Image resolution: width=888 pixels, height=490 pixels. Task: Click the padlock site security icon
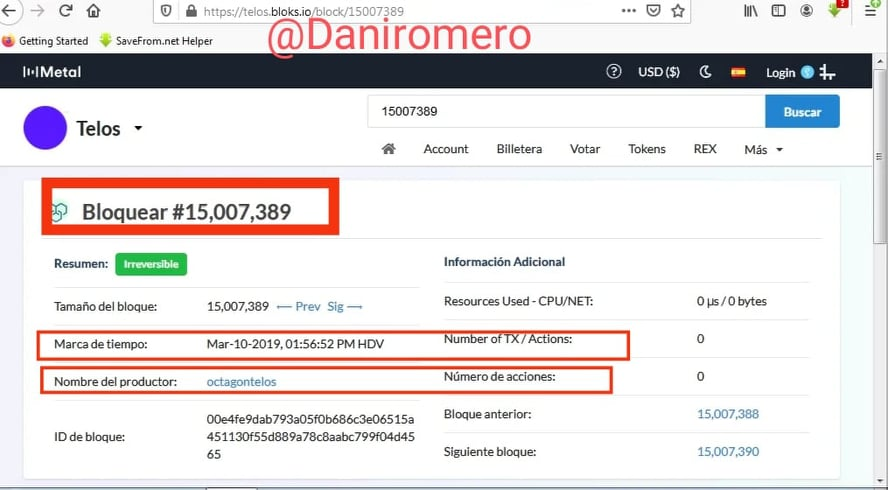tap(191, 11)
